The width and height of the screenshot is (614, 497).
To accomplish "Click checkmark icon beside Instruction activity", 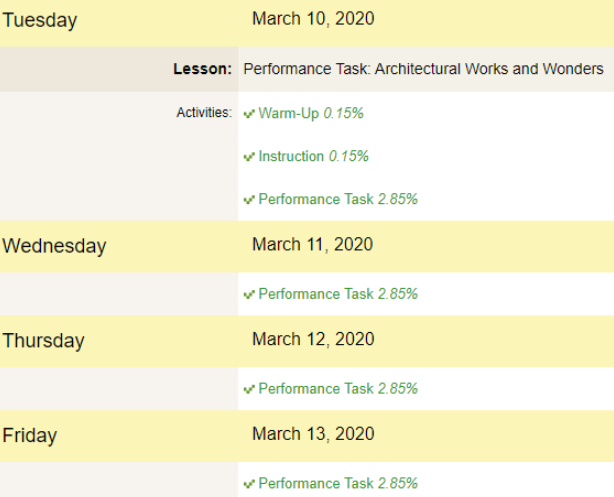I will click(249, 157).
